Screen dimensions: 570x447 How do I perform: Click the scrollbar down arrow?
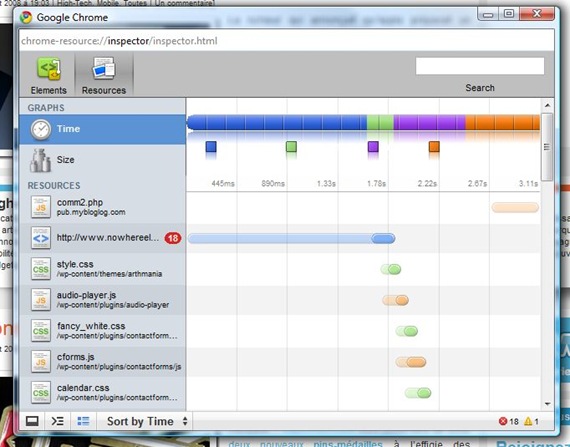pos(547,404)
